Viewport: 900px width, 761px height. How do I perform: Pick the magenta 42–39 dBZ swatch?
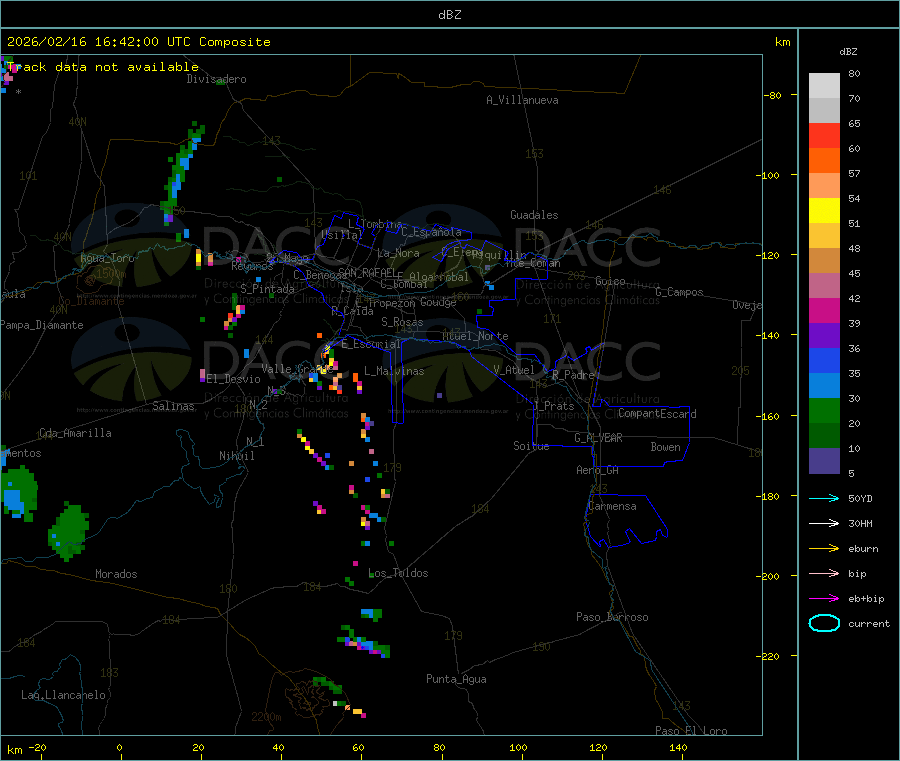point(824,310)
